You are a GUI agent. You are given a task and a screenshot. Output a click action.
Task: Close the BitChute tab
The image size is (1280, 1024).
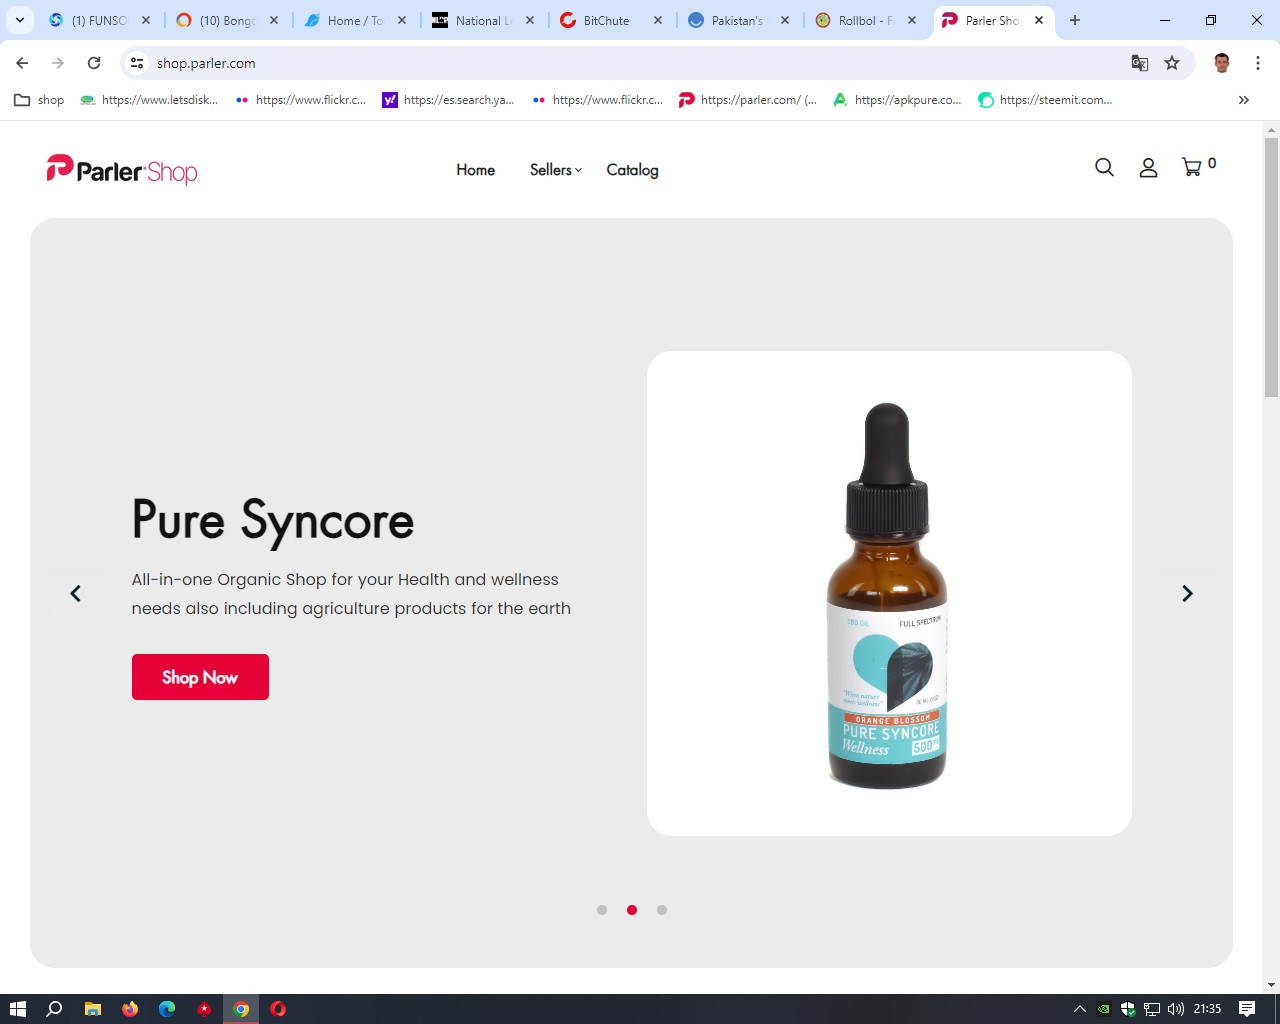pyautogui.click(x=658, y=20)
